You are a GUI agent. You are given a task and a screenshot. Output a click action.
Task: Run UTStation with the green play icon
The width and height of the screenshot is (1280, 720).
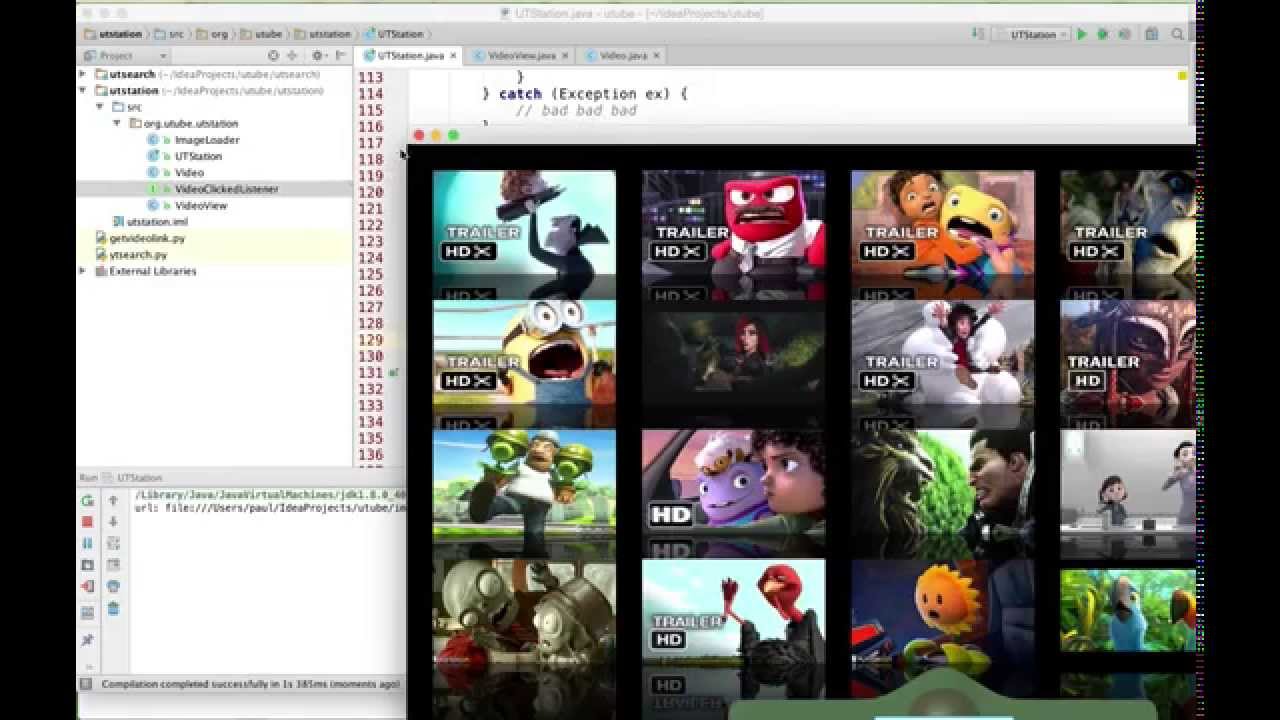1081,34
